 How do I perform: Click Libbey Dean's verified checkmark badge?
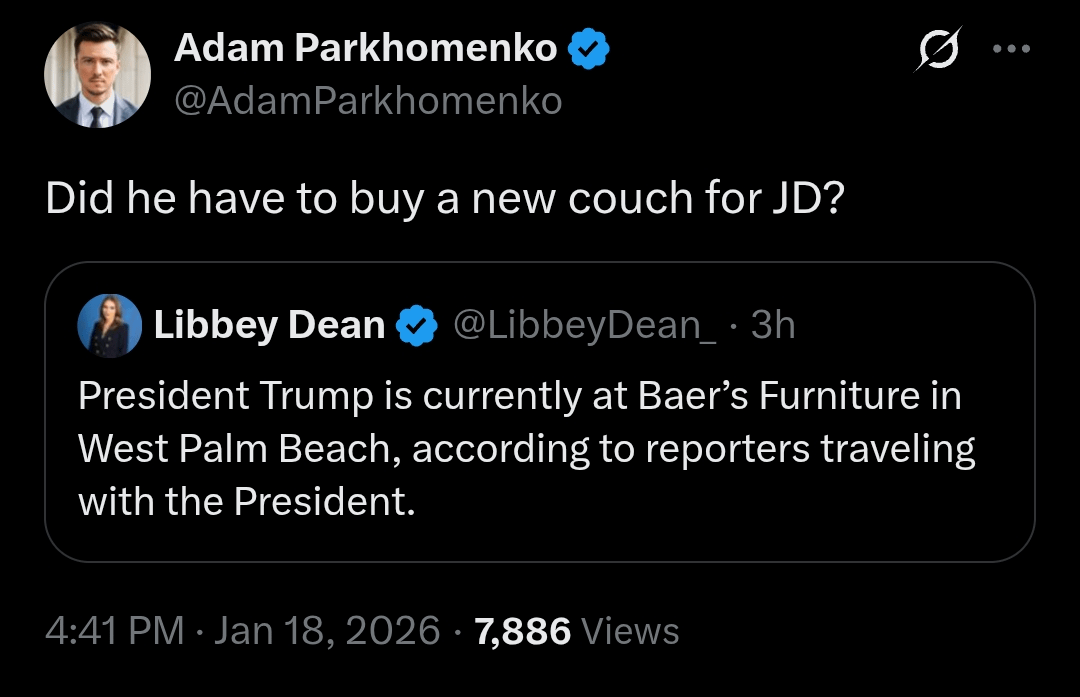pyautogui.click(x=417, y=326)
